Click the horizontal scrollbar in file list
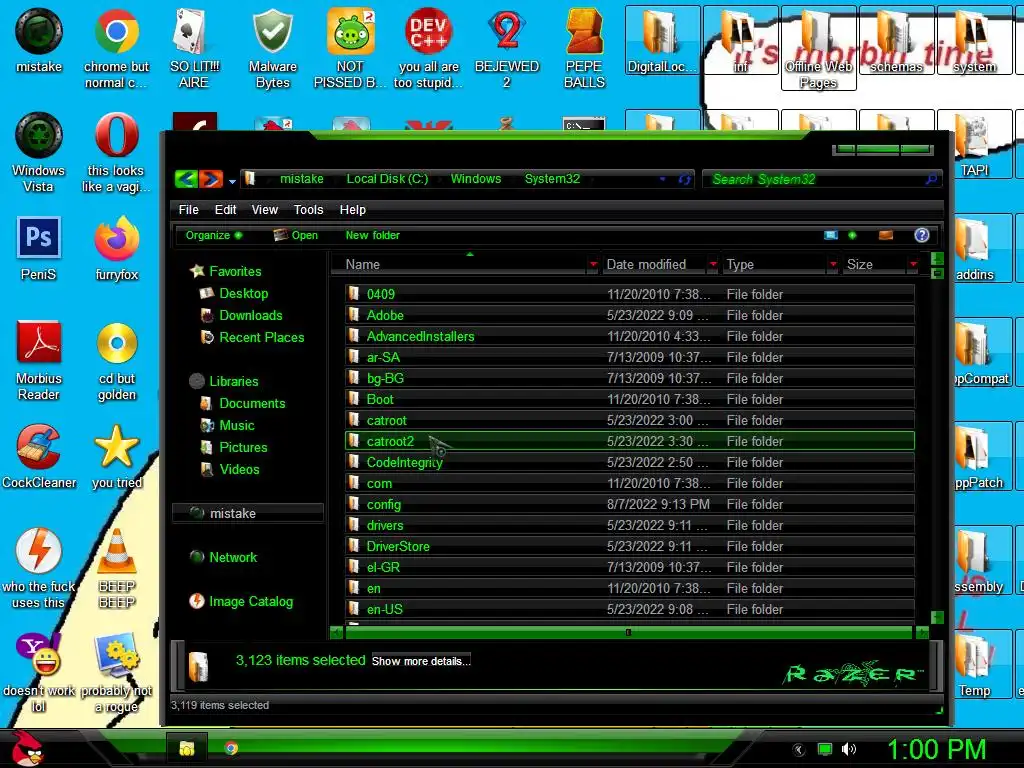This screenshot has width=1024, height=768. click(628, 632)
